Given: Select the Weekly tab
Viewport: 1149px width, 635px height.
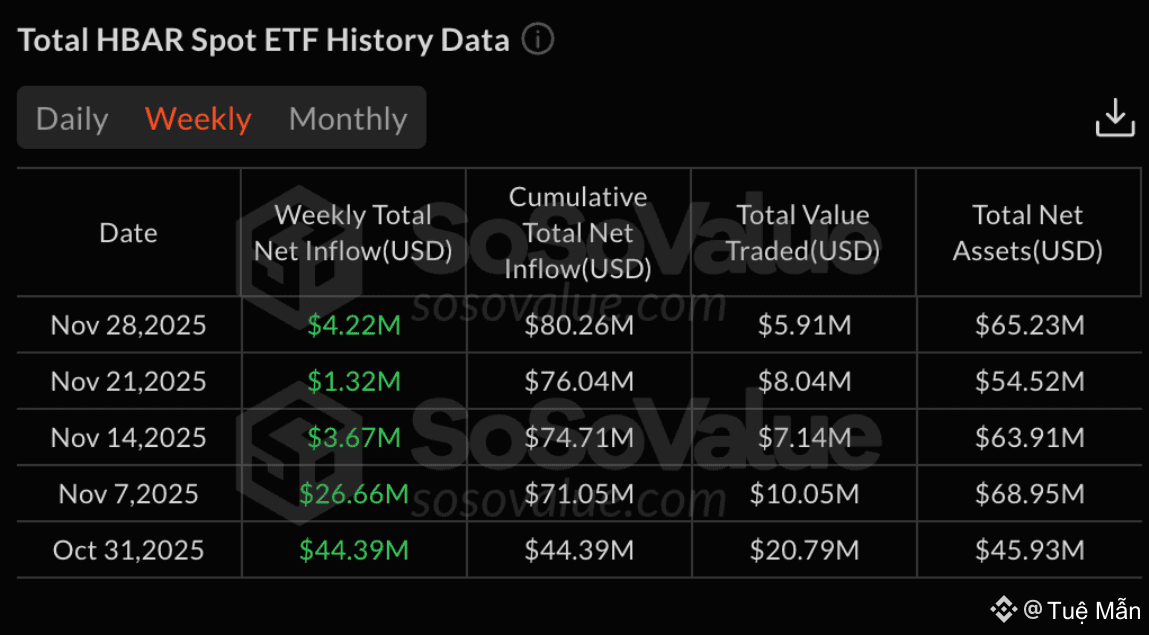Looking at the screenshot, I should coord(198,119).
